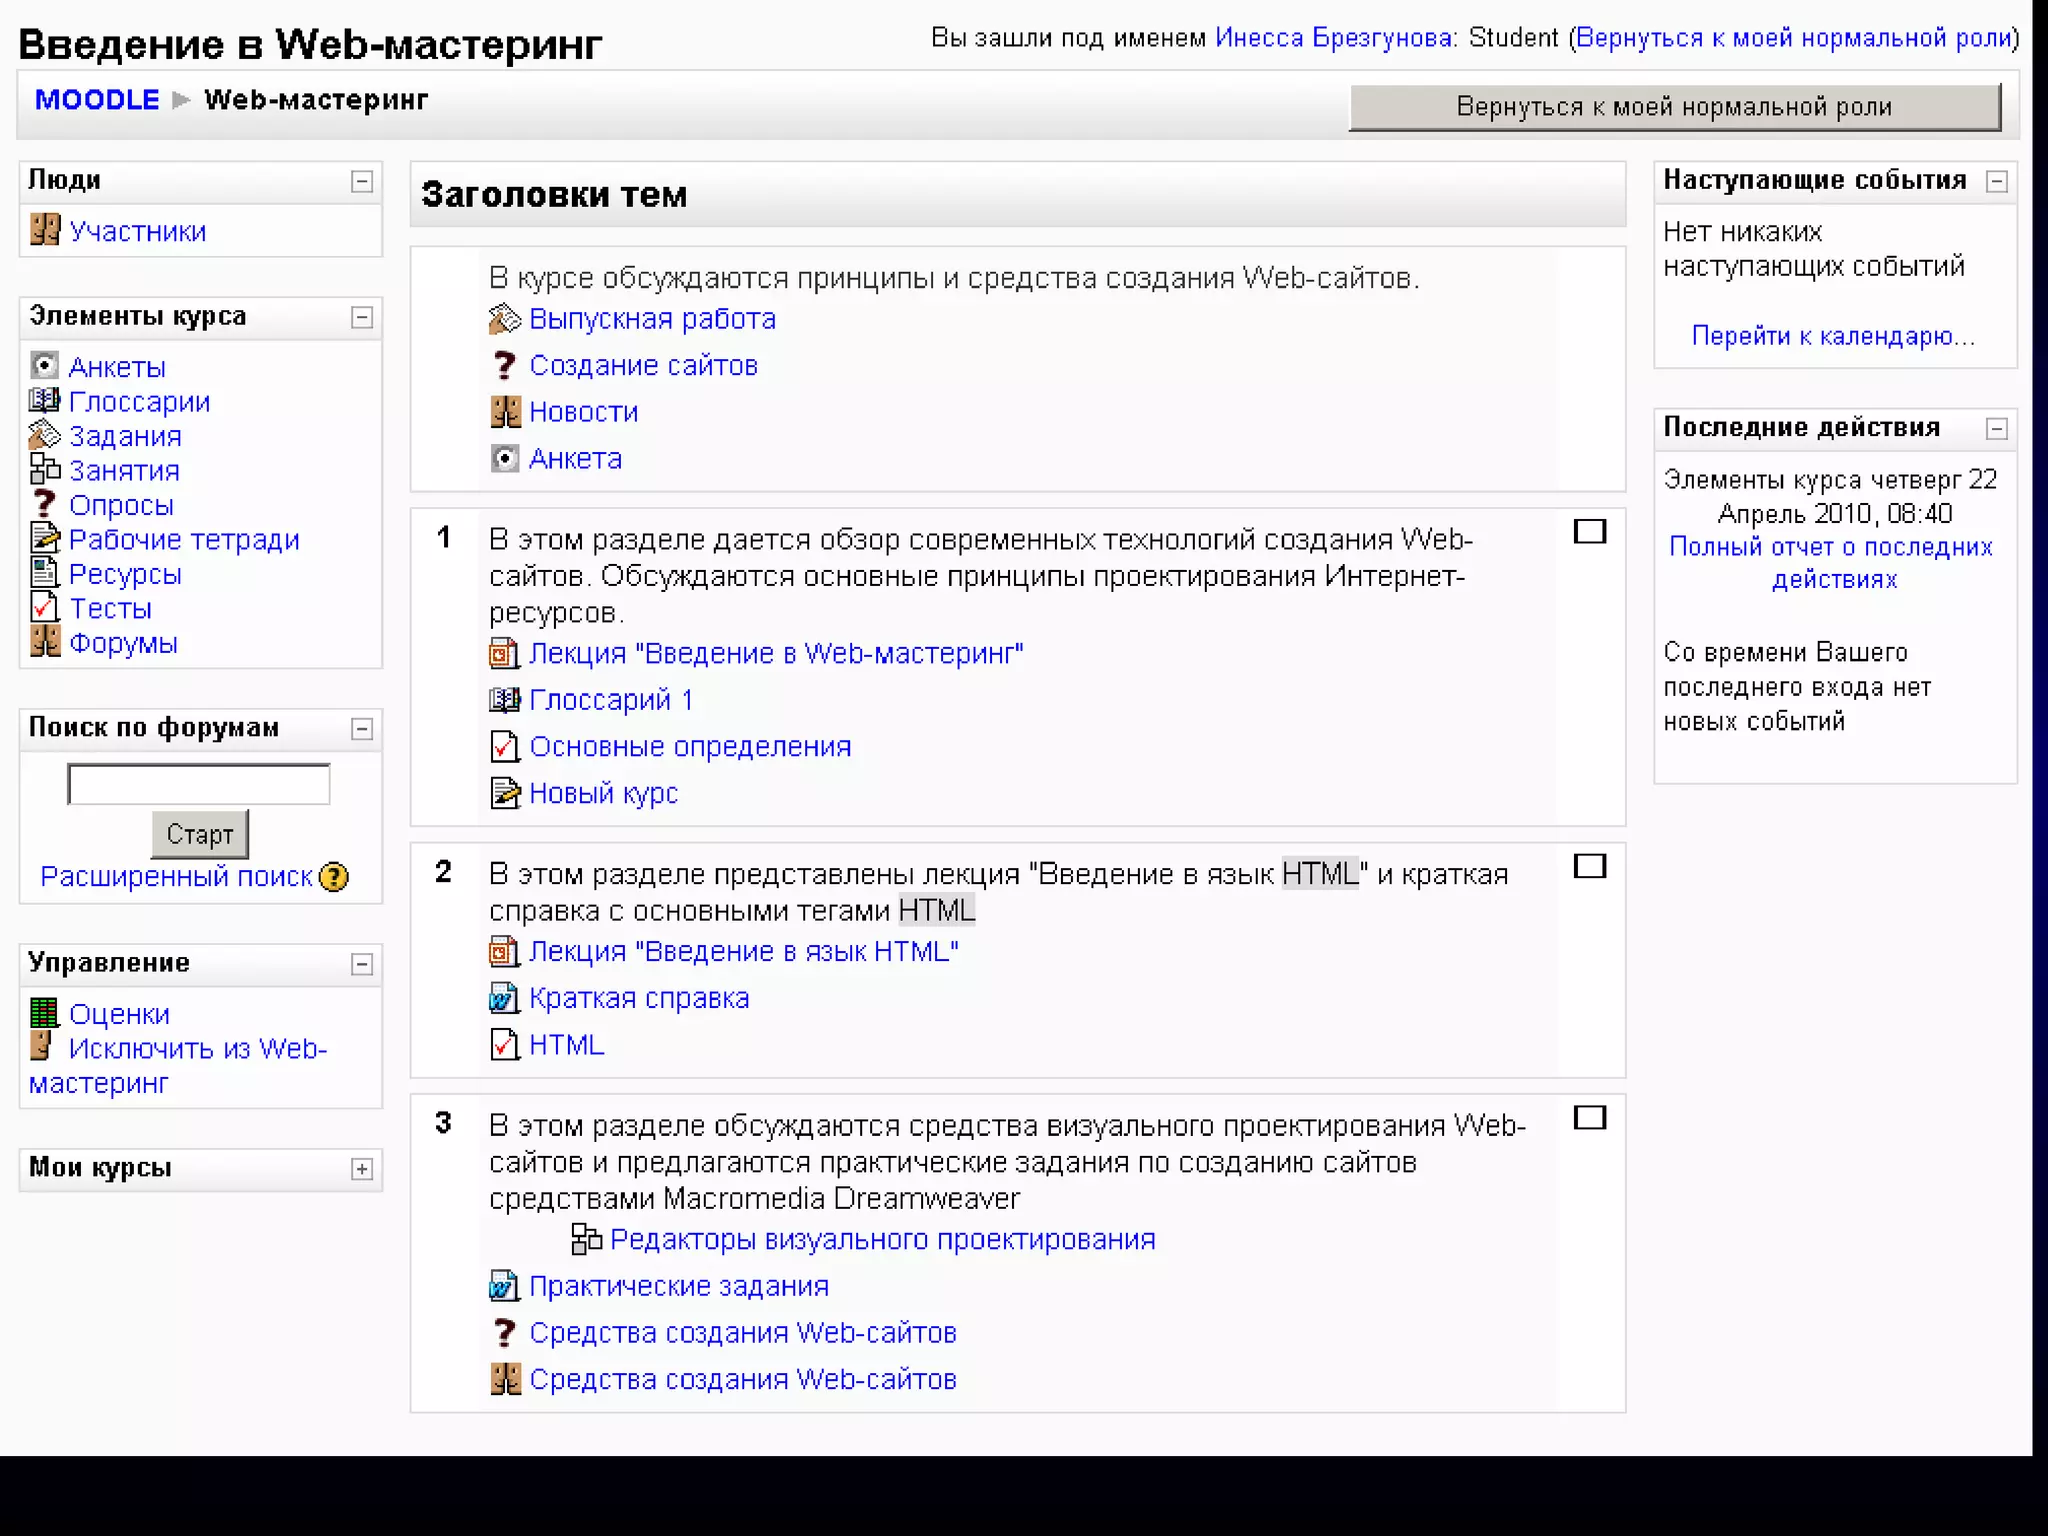Click the help question icon beside Расширенный поиск
The width and height of the screenshot is (2048, 1536).
(334, 877)
